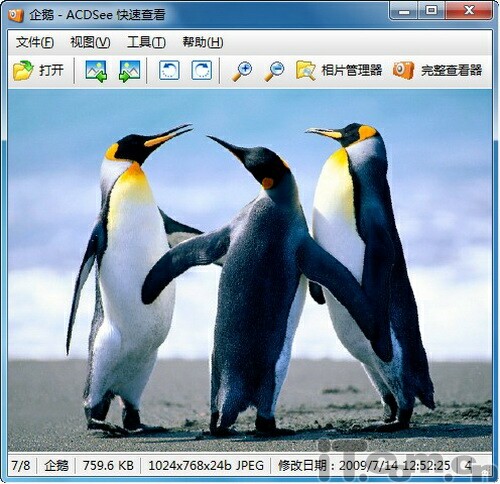The image size is (500, 484).
Task: Click the 完整查看器 label
Action: coord(451,70)
